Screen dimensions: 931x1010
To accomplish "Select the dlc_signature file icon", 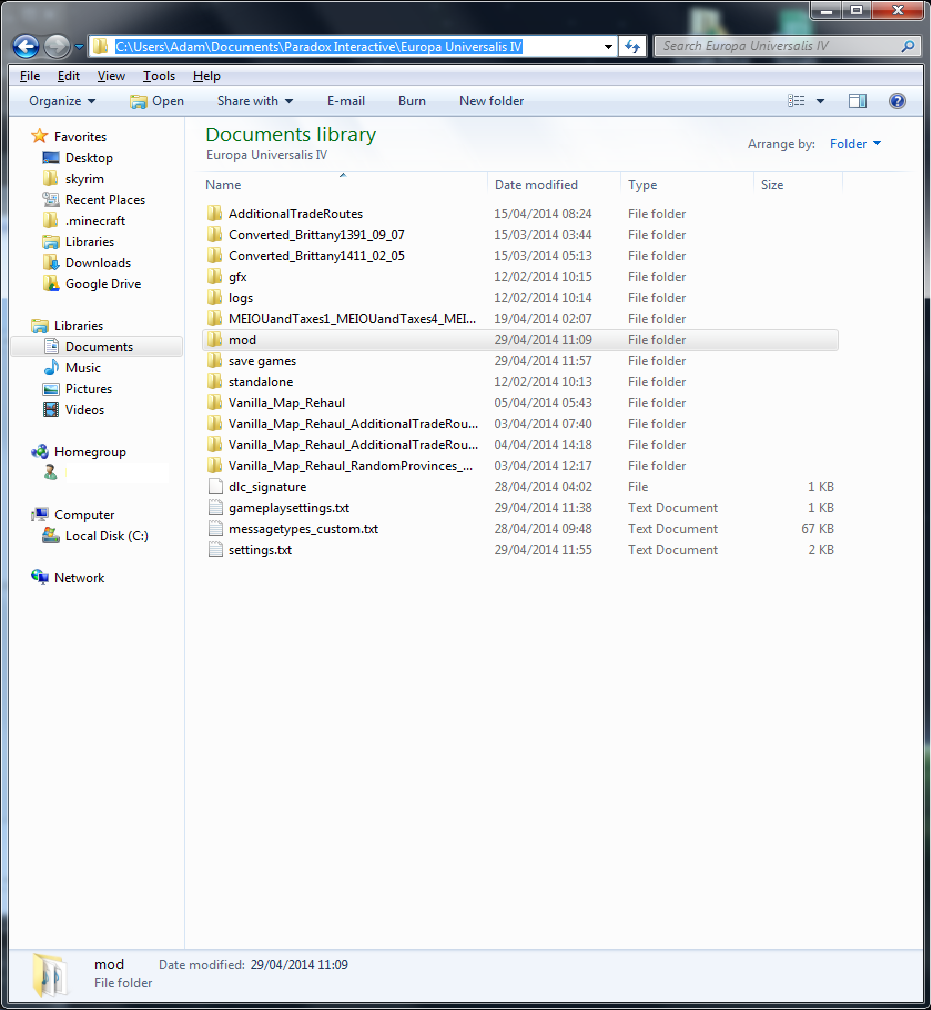I will pos(216,487).
